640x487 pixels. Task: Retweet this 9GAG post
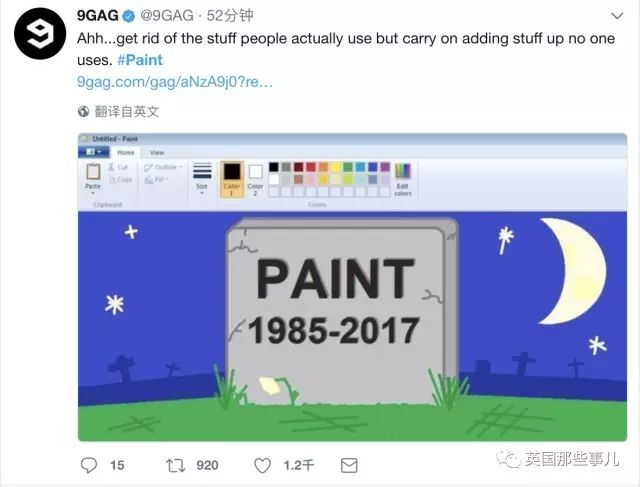click(176, 465)
